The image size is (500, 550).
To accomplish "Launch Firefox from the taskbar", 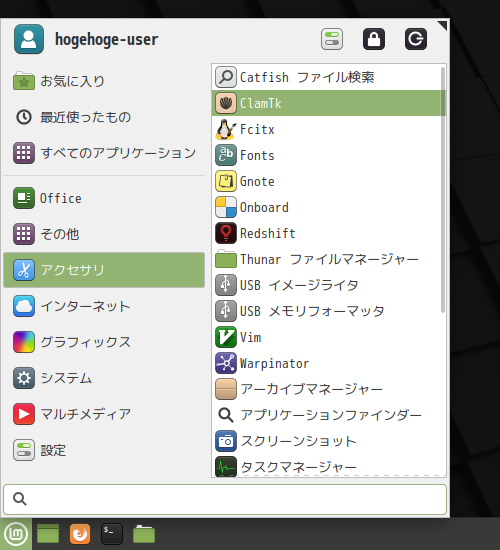I will point(80,534).
